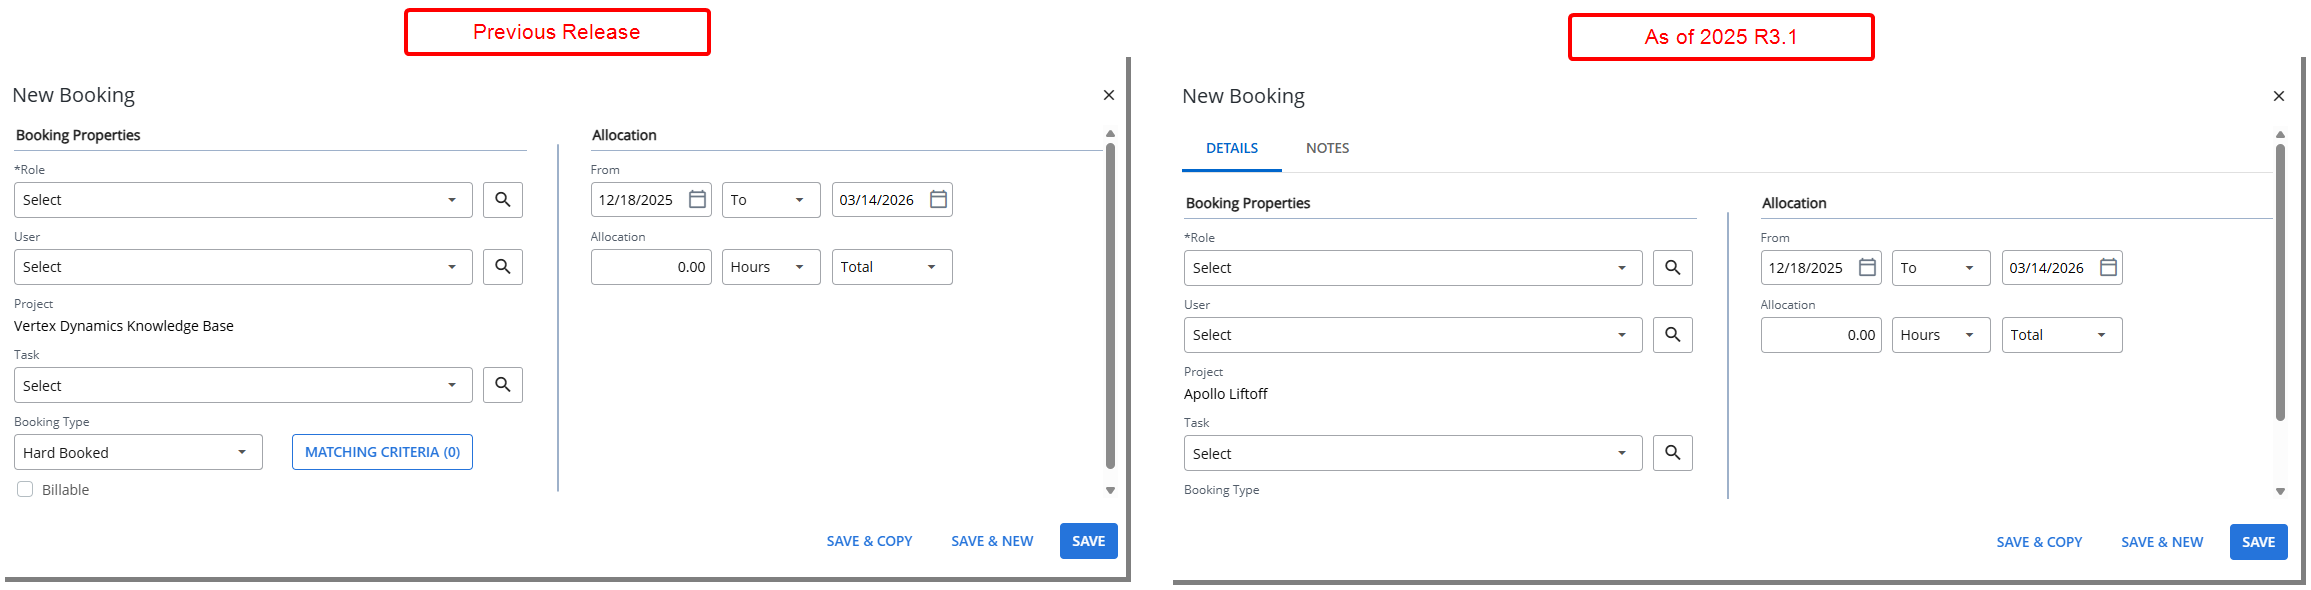Click Role search icon in dialog with Details tab
The width and height of the screenshot is (2311, 590).
(x=1672, y=268)
